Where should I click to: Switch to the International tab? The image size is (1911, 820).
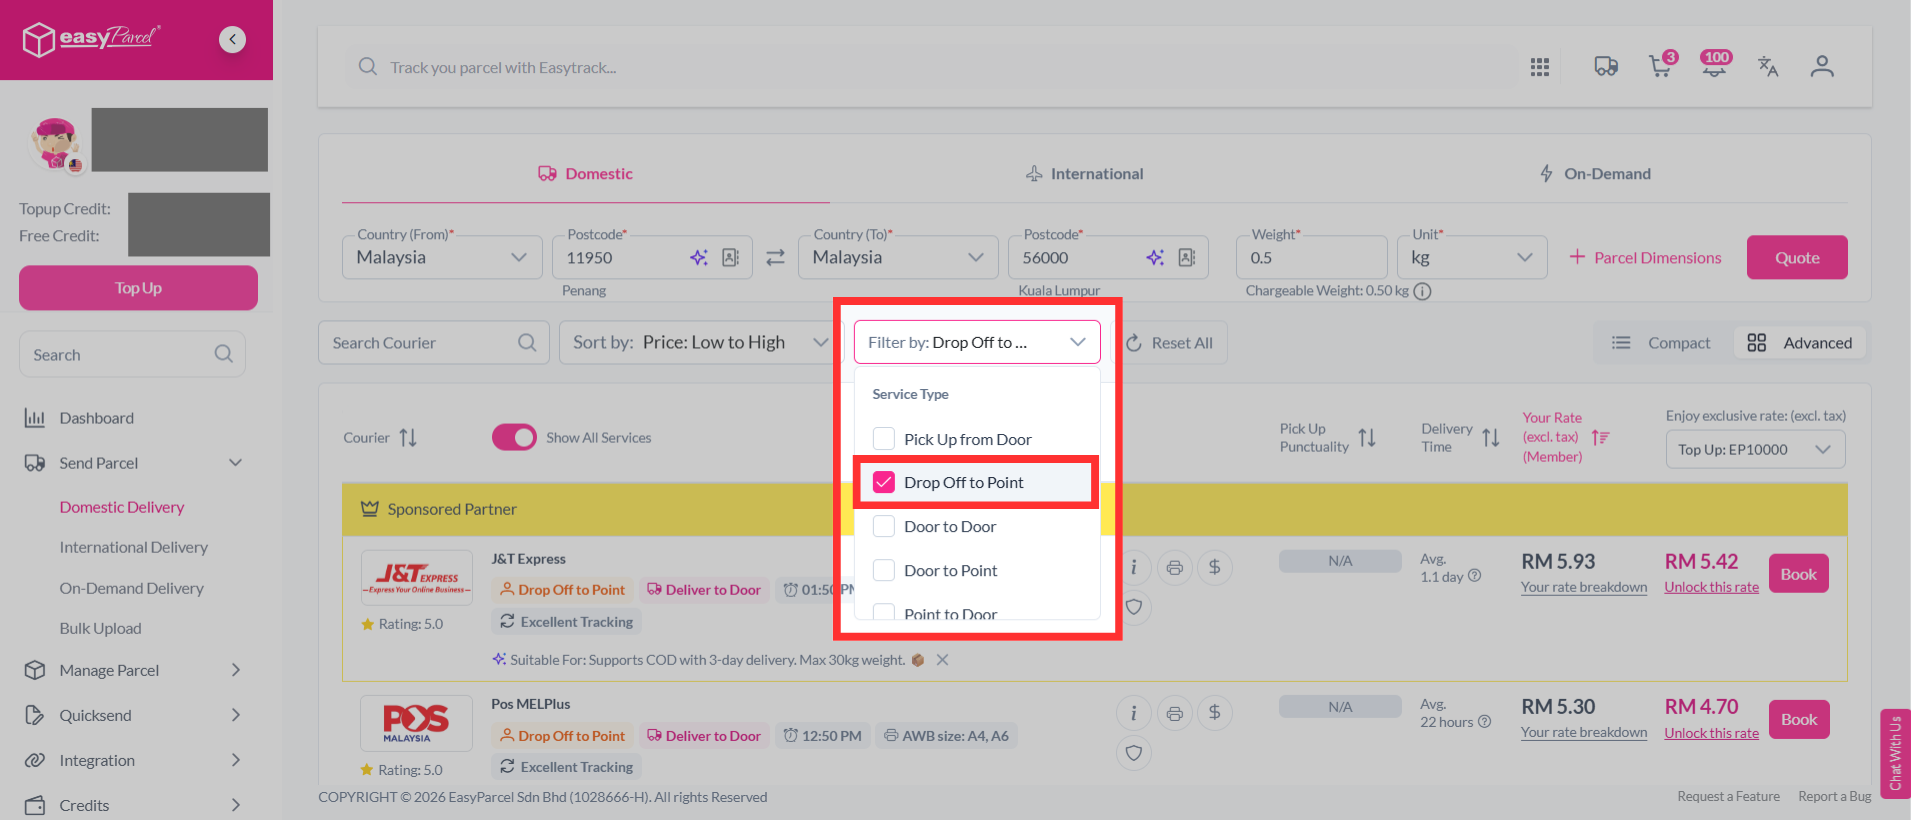coord(1085,174)
